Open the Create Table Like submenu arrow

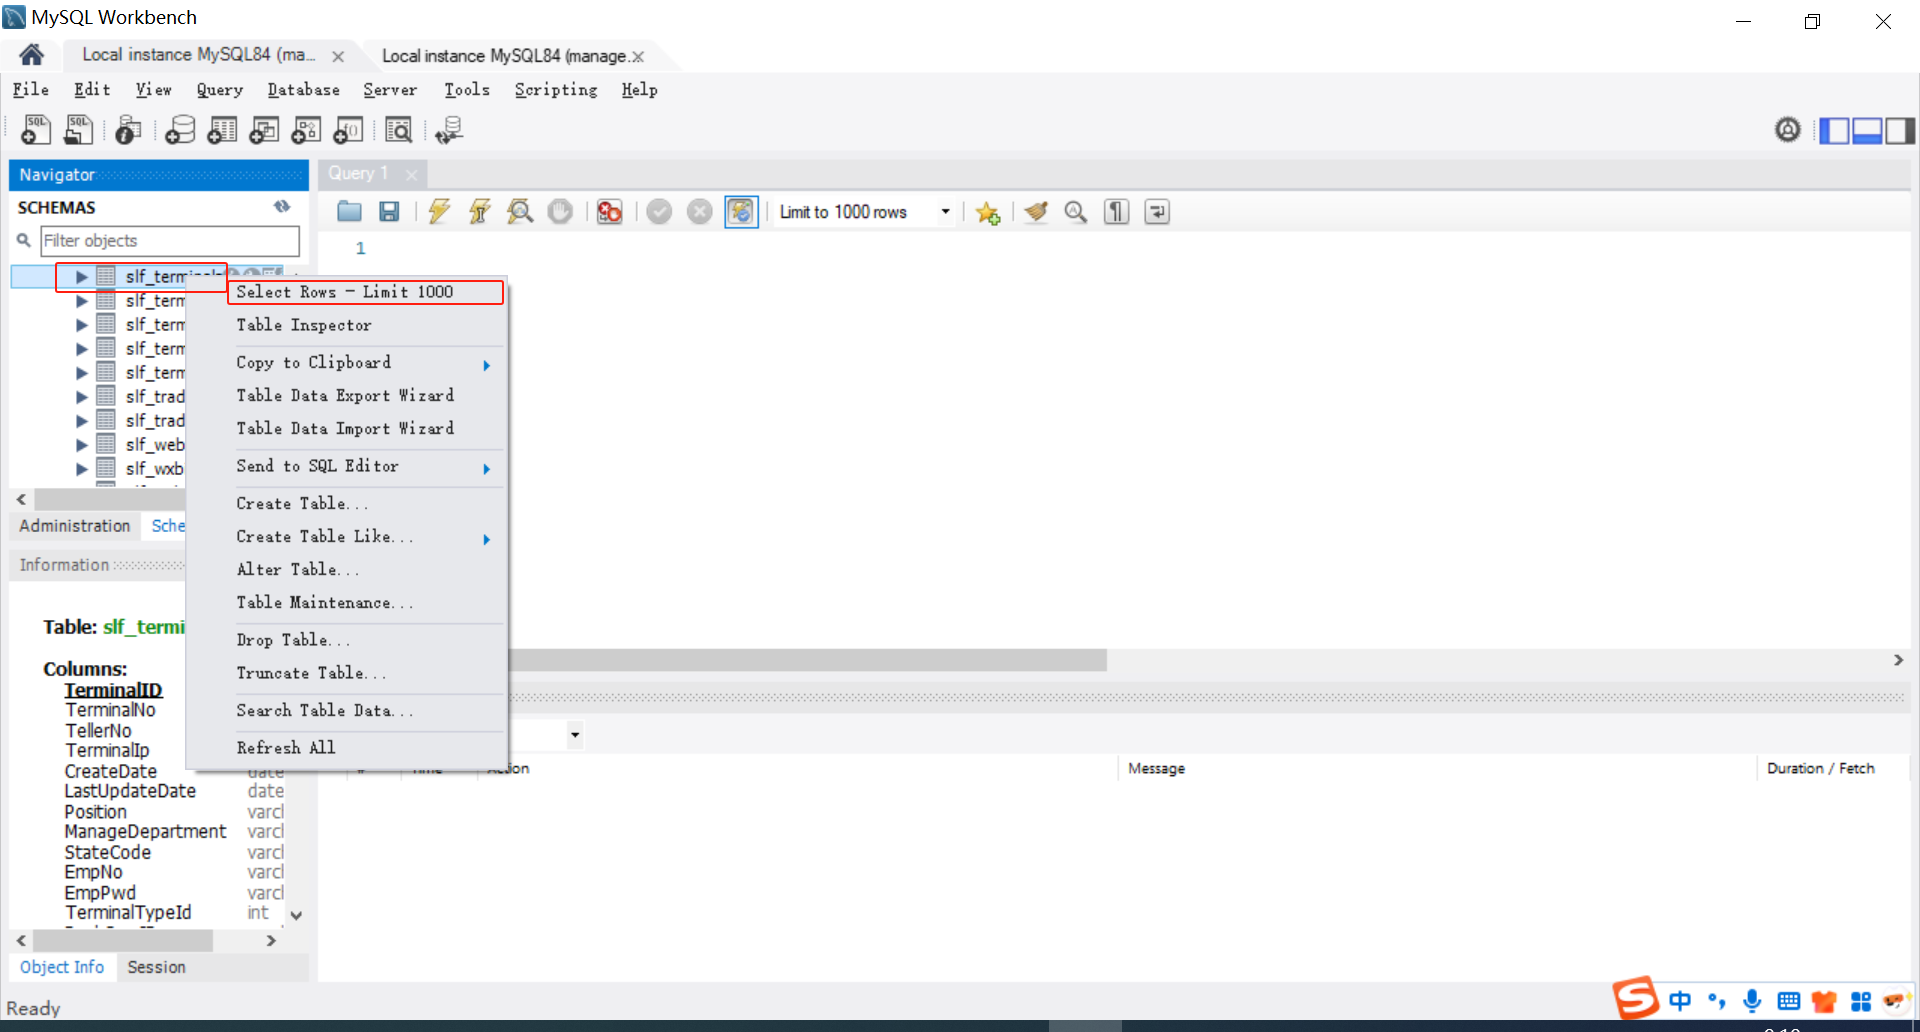pos(487,539)
